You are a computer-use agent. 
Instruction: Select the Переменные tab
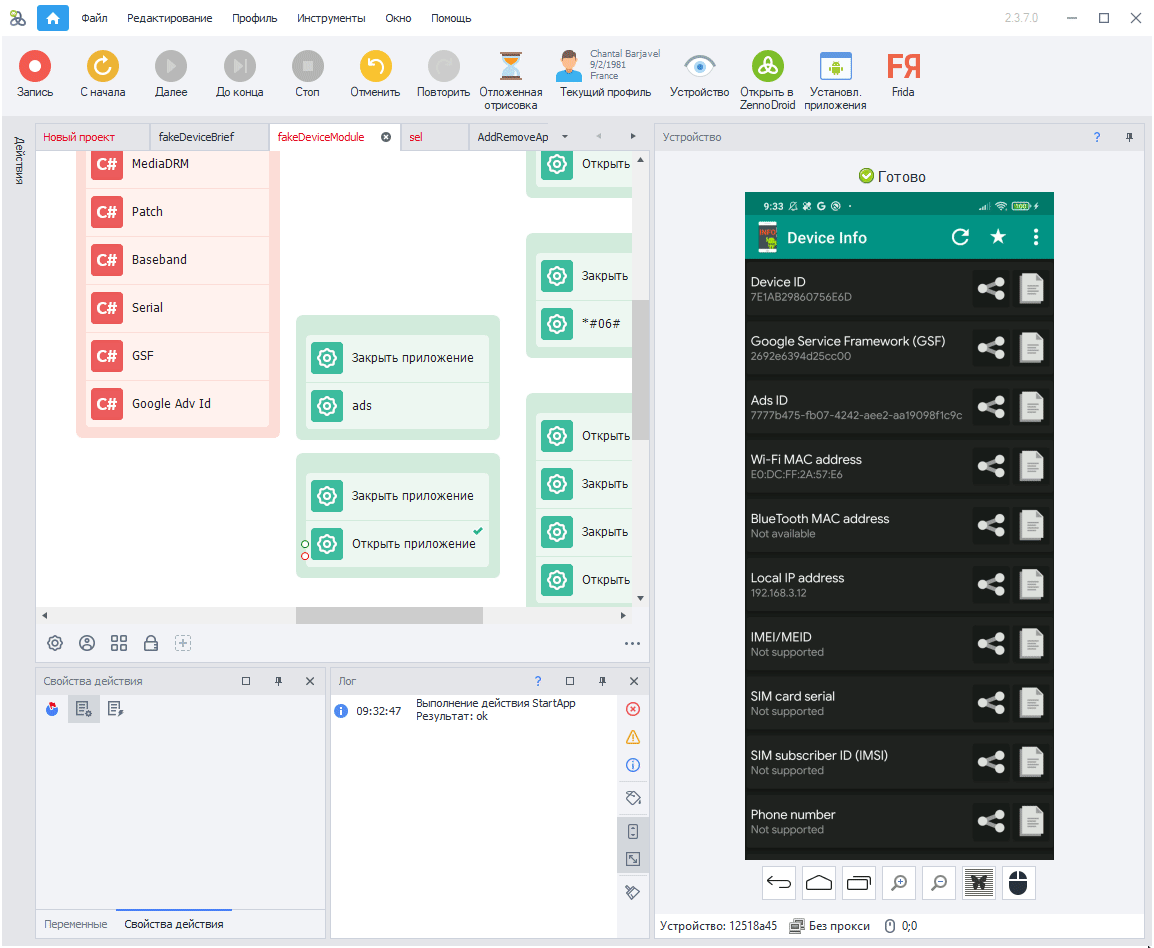tap(76, 924)
